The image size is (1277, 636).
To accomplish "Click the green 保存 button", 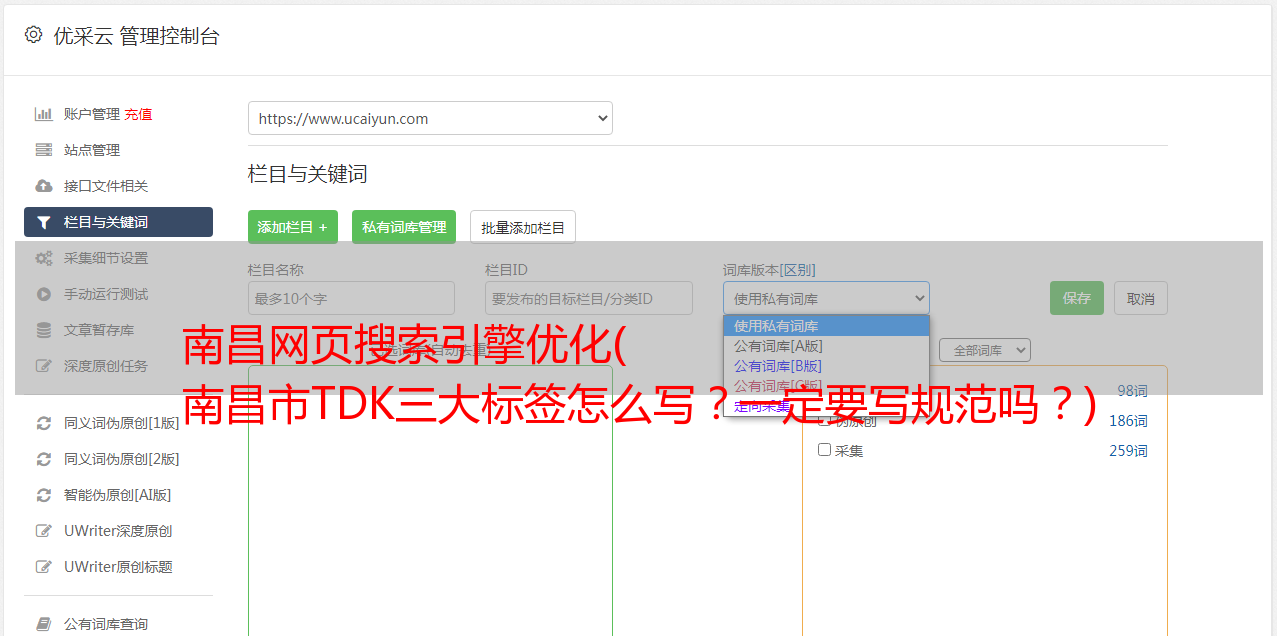I will pos(1077,298).
